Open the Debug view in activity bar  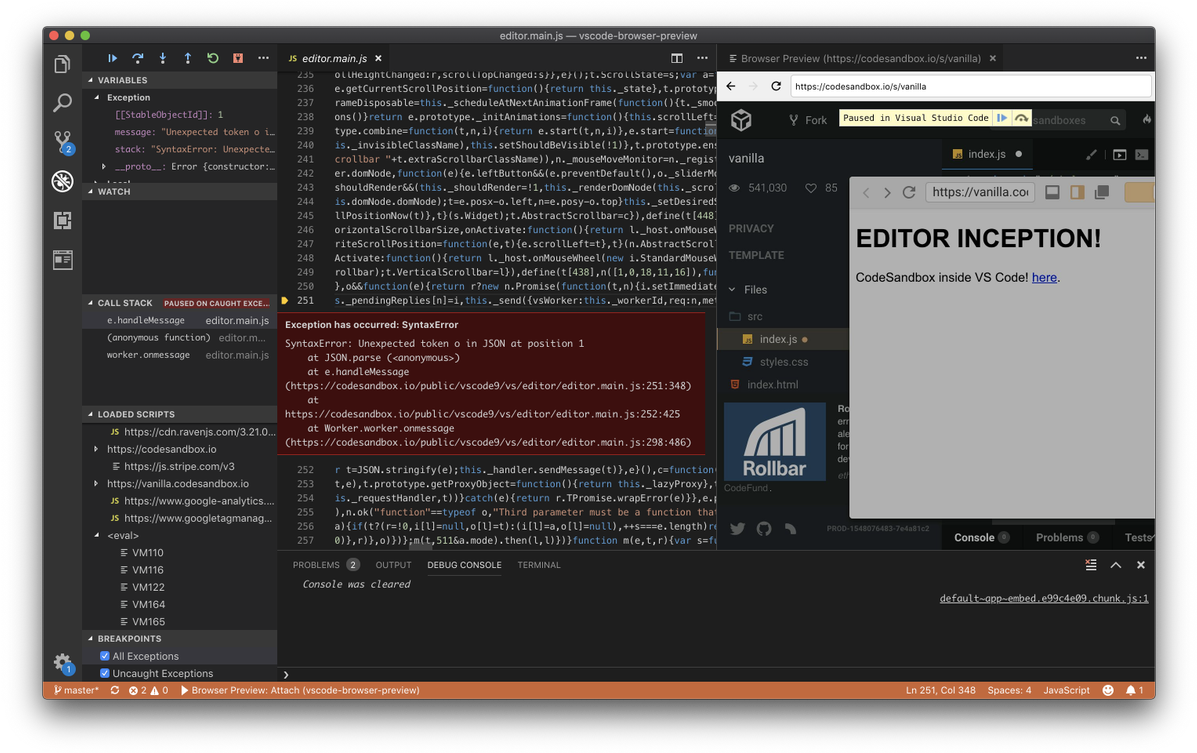(63, 181)
